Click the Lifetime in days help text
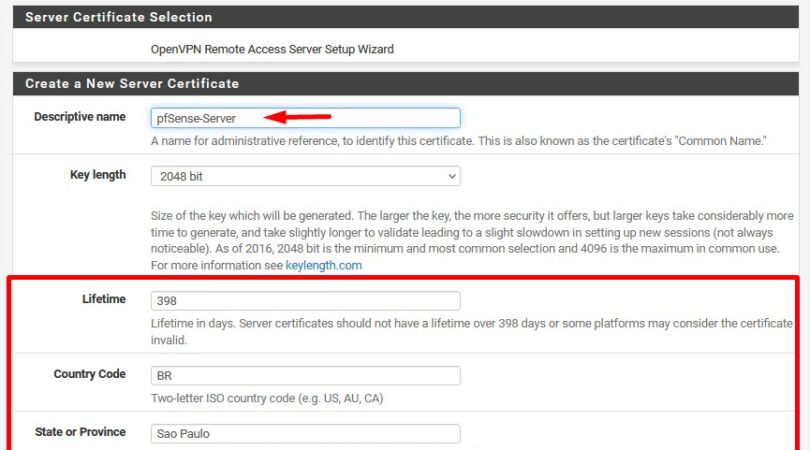The image size is (810, 450). point(470,331)
